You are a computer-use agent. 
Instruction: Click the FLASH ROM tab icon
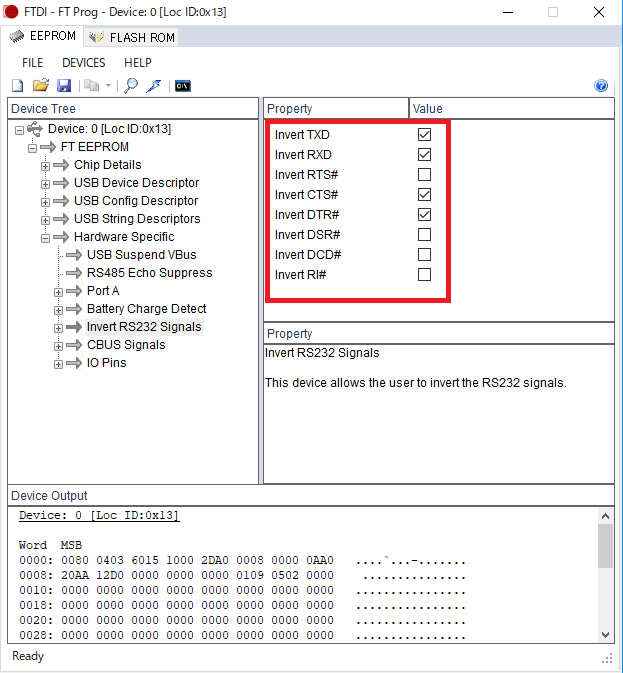click(x=96, y=37)
